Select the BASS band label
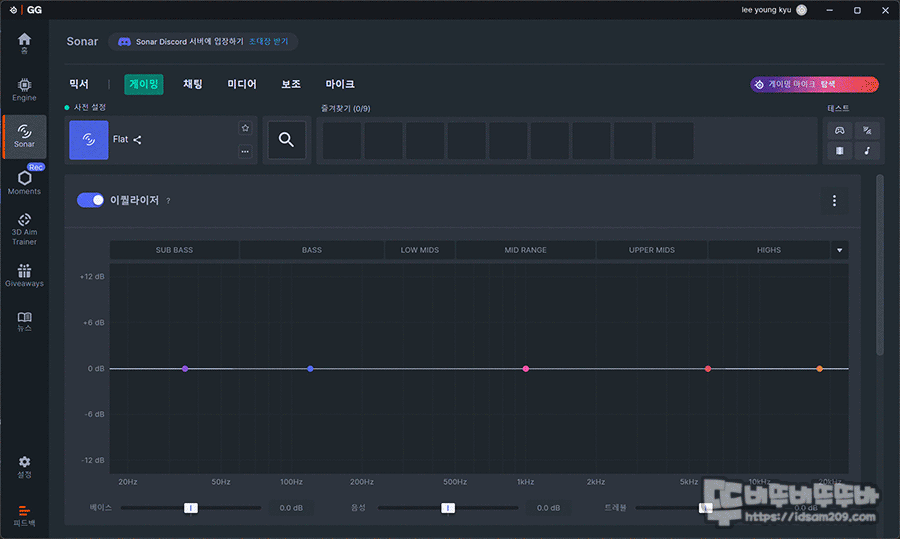 tap(312, 250)
